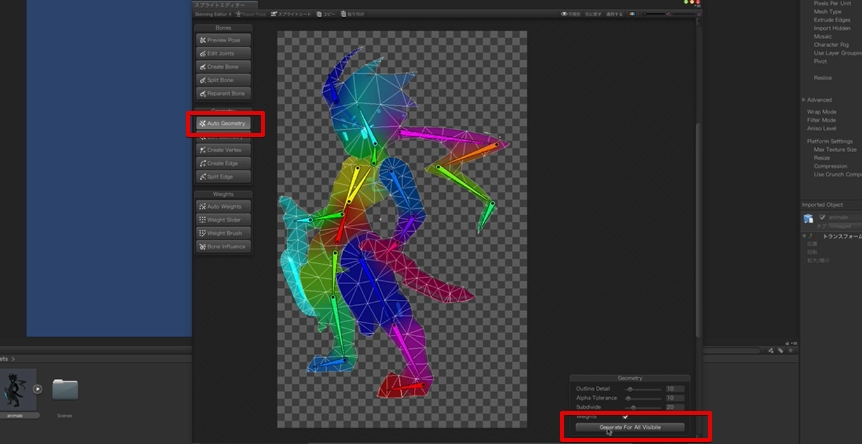The height and width of the screenshot is (445, 862).
Task: Select the Split Edge tool
Action: [x=223, y=177]
